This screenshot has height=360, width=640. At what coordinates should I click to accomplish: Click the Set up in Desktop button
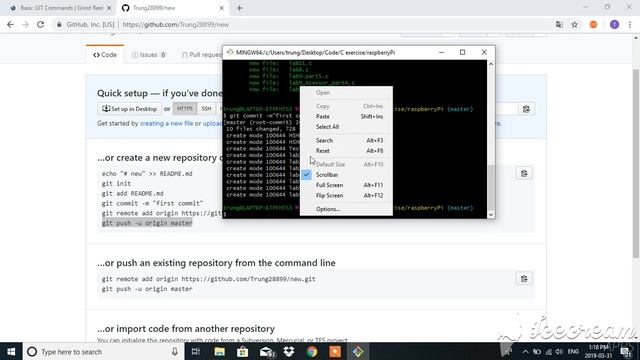[x=129, y=109]
